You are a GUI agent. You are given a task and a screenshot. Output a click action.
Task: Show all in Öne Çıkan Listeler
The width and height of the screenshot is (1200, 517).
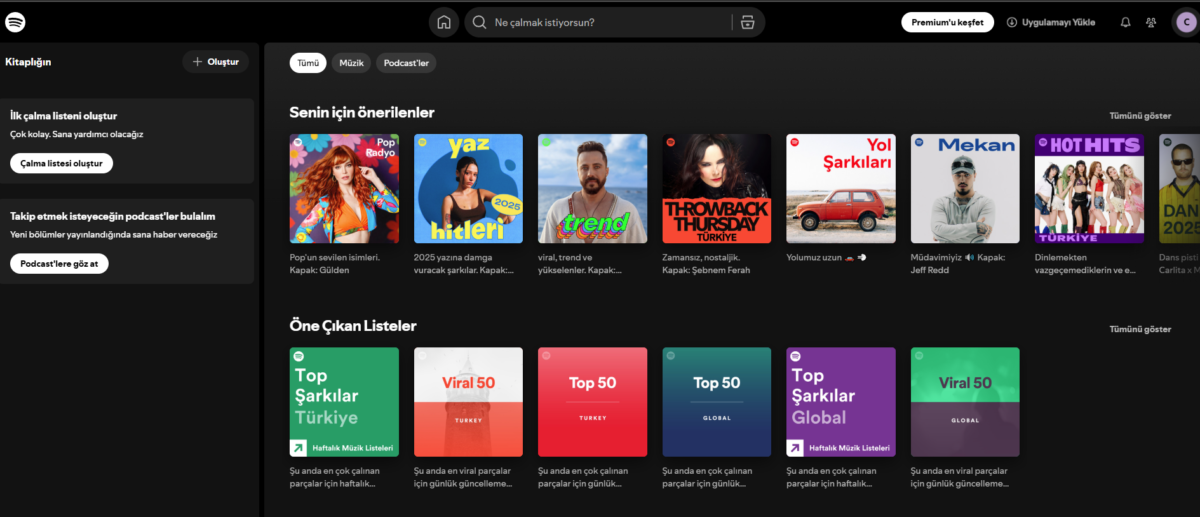tap(1139, 329)
